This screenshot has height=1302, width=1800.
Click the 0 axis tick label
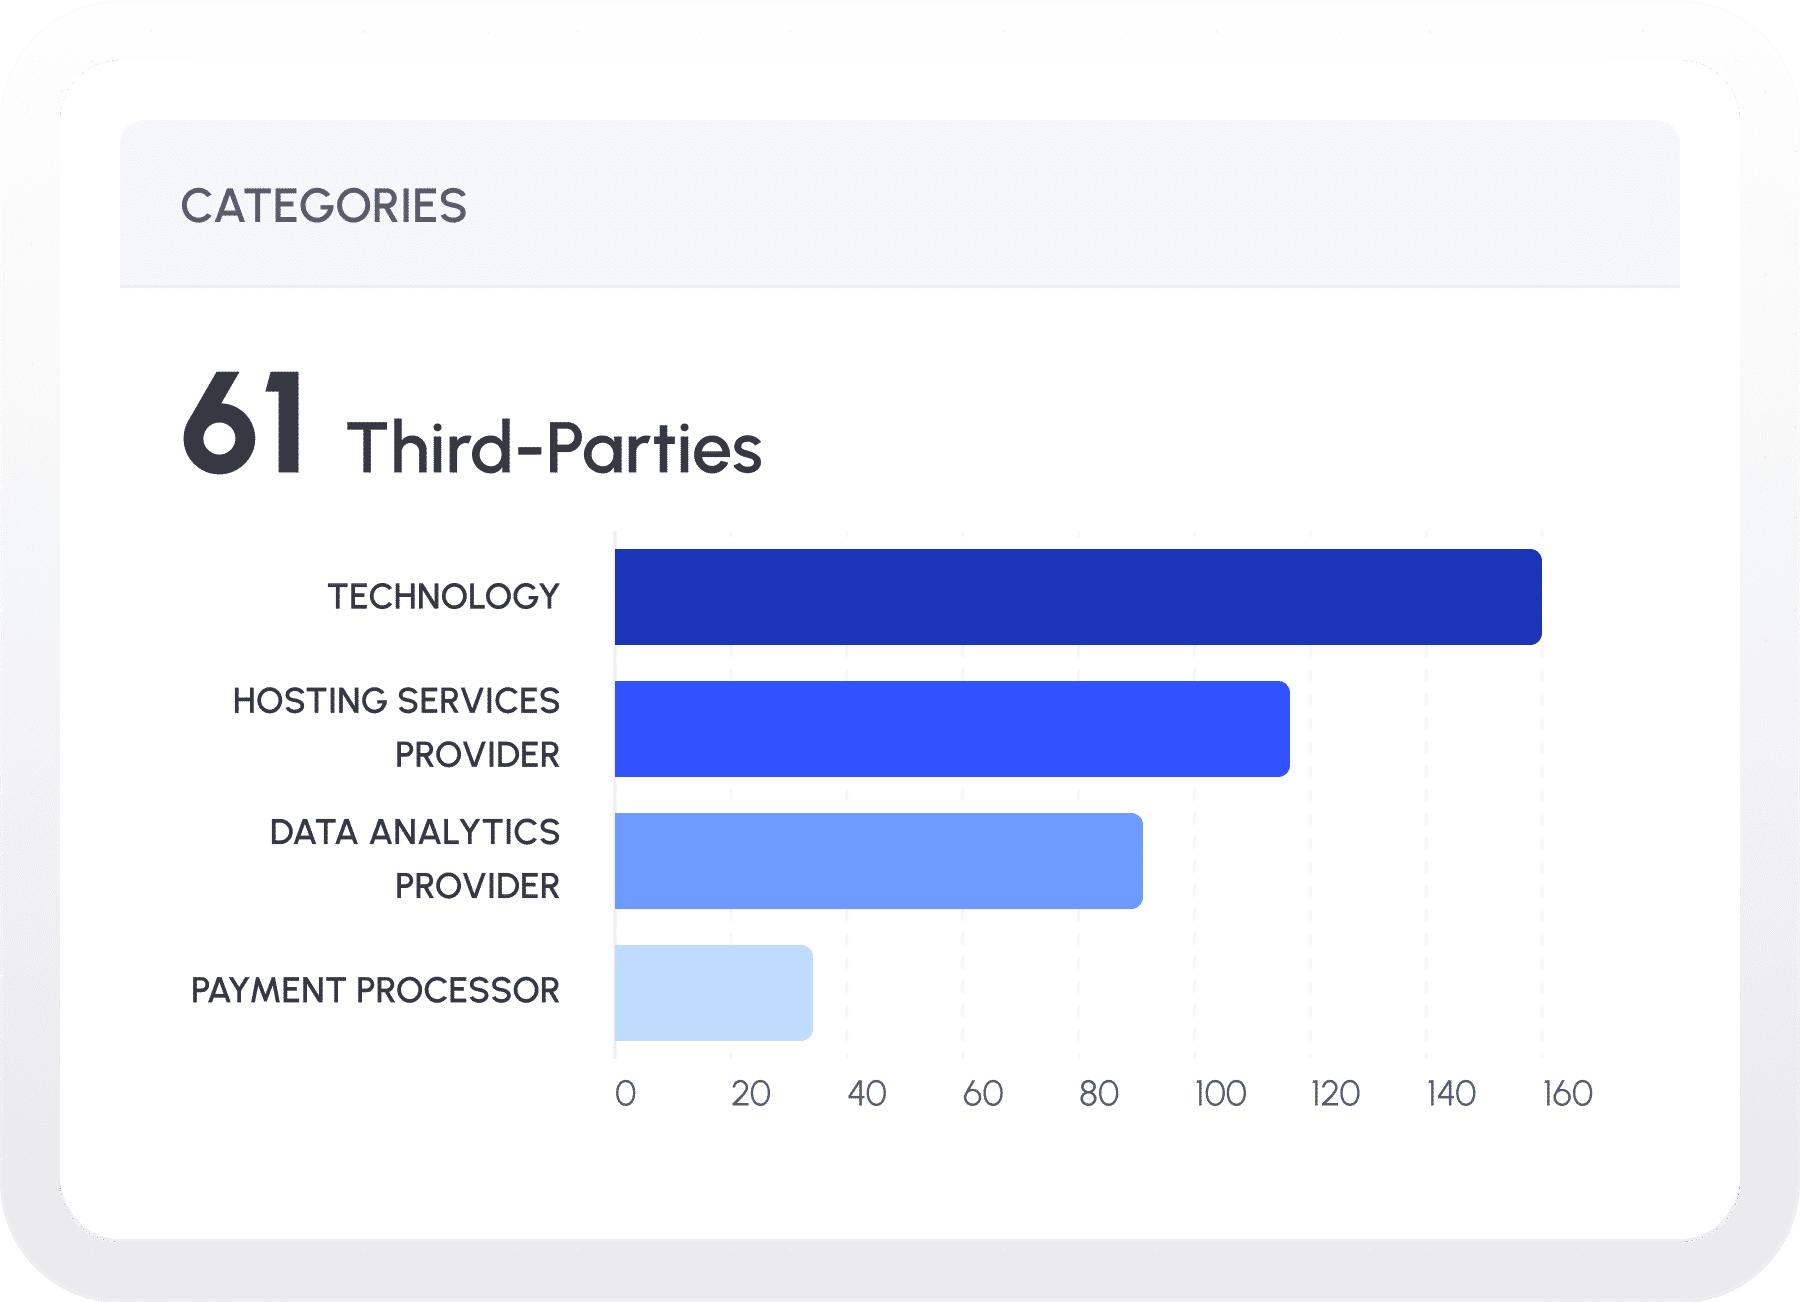coord(625,1094)
